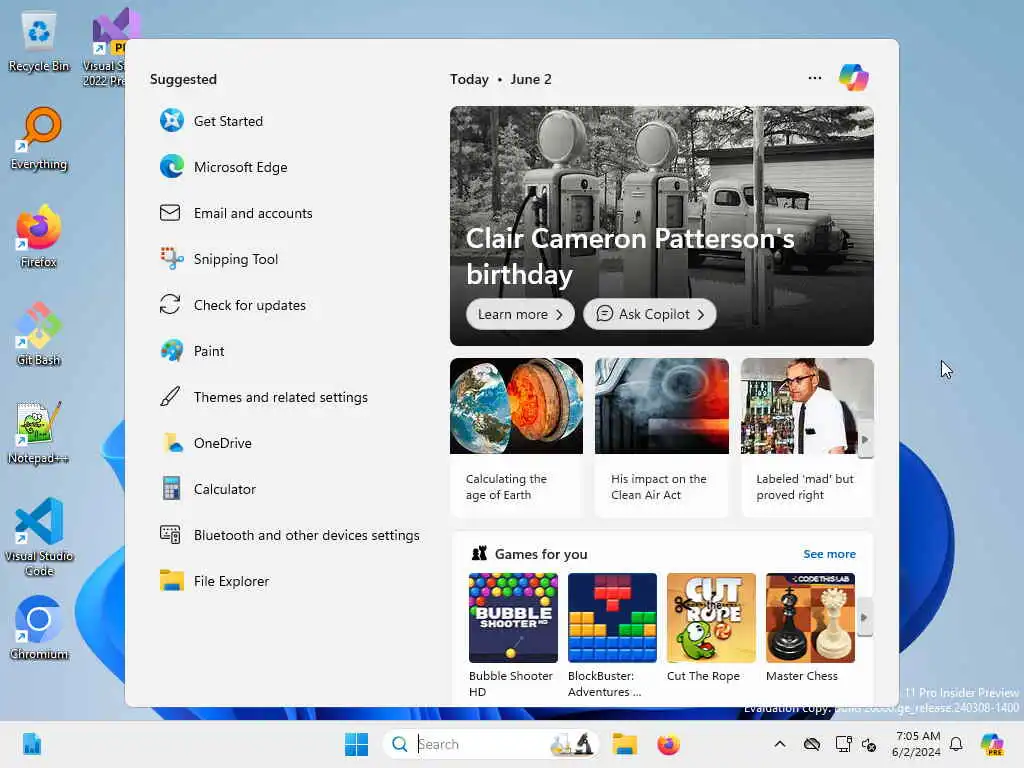
Task: Open the widgets icon at taskbar left
Action: click(x=31, y=744)
